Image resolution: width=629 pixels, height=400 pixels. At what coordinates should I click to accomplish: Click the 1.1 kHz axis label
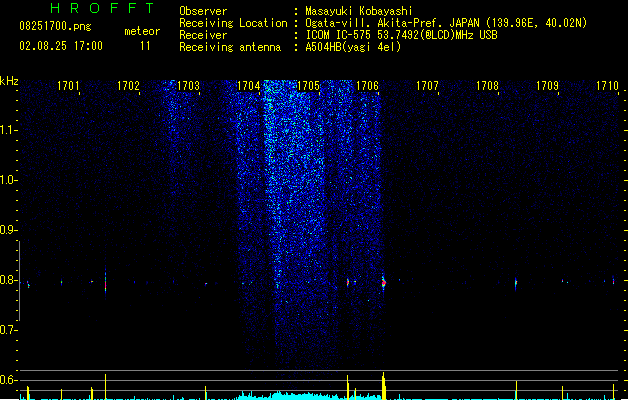[x=8, y=130]
